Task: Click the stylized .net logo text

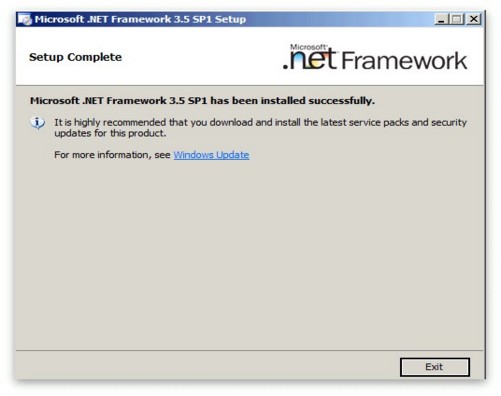Action: click(310, 60)
